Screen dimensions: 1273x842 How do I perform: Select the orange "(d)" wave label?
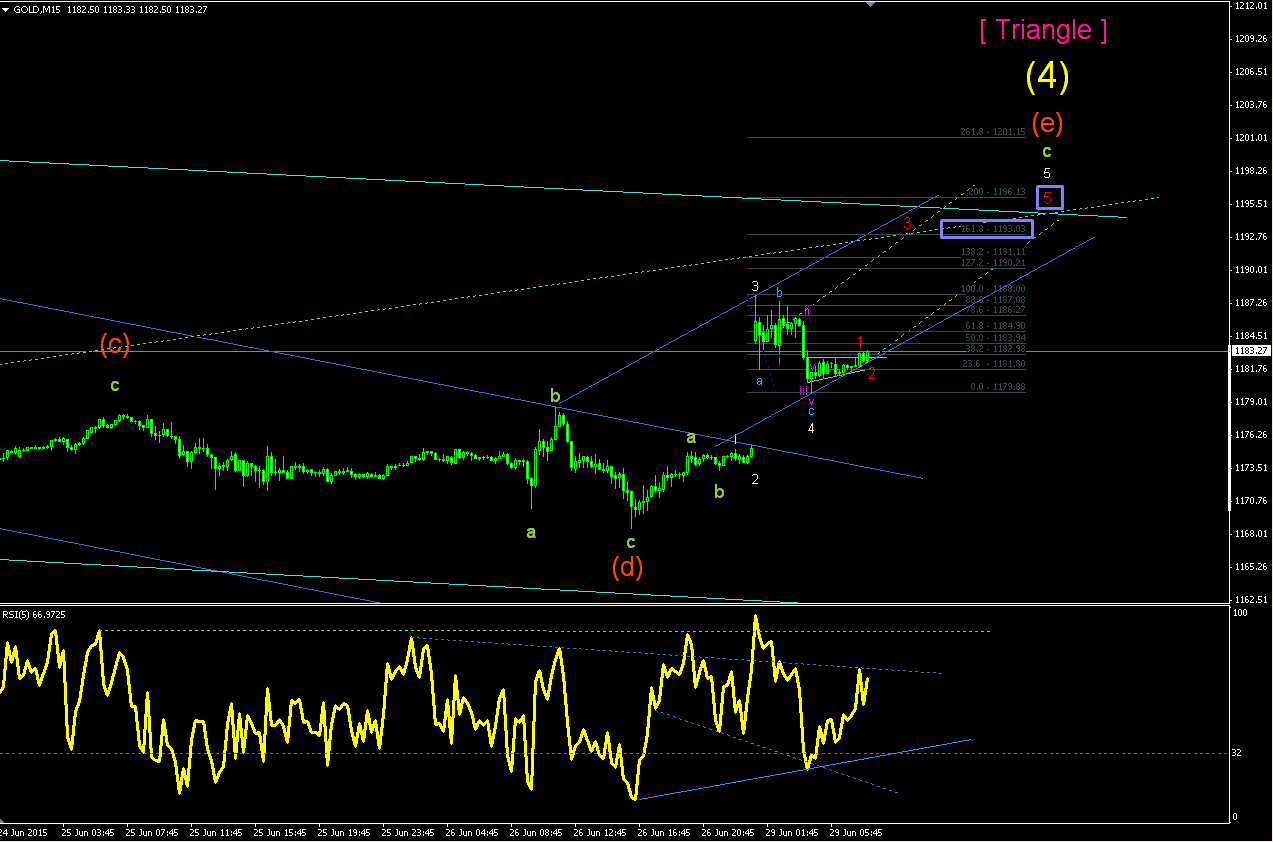627,567
